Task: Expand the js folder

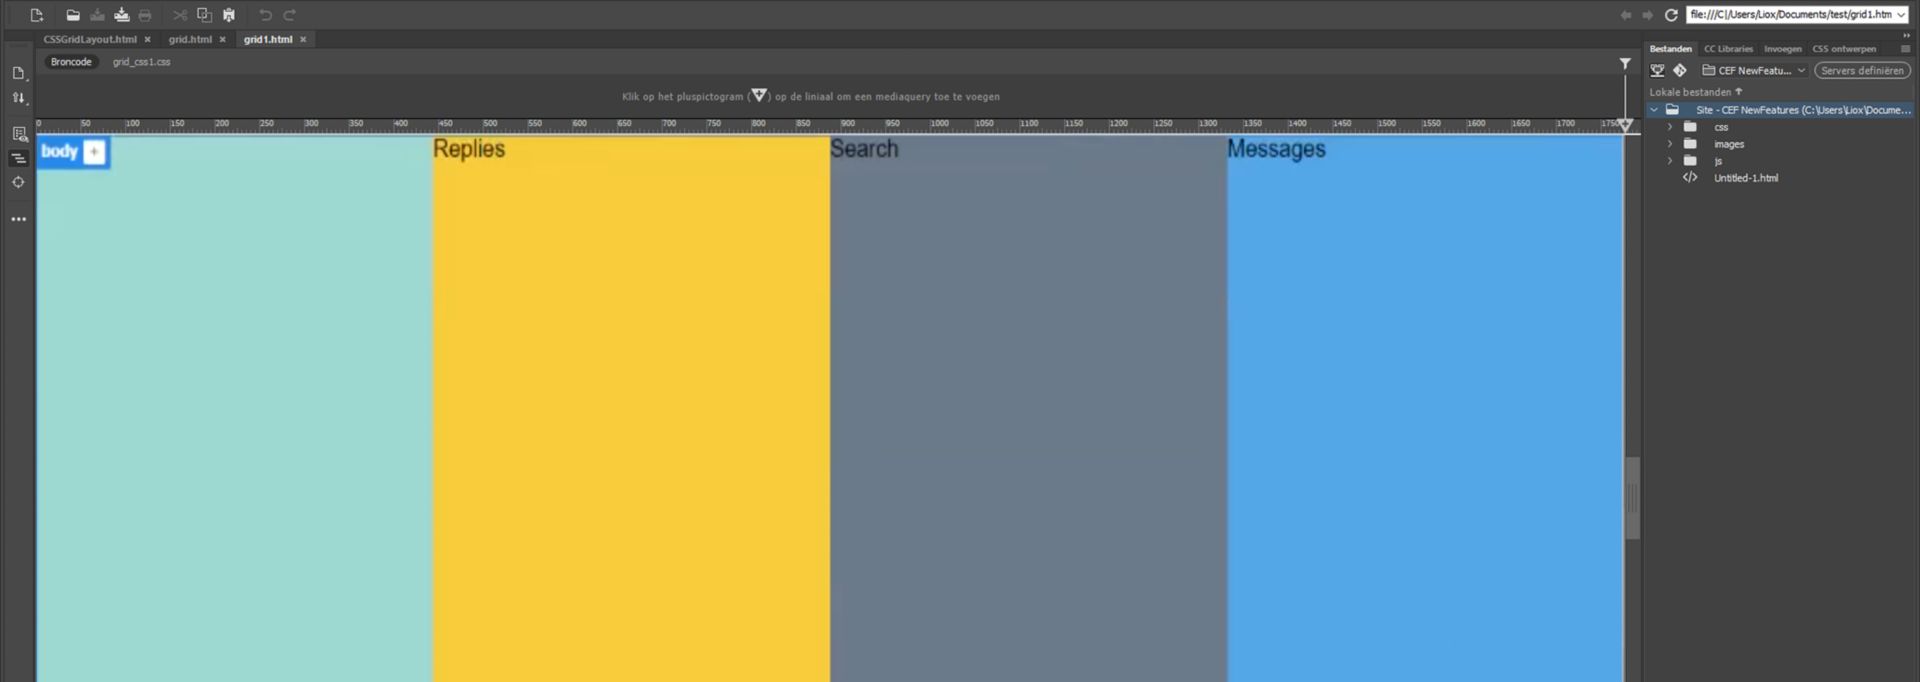Action: [1669, 161]
